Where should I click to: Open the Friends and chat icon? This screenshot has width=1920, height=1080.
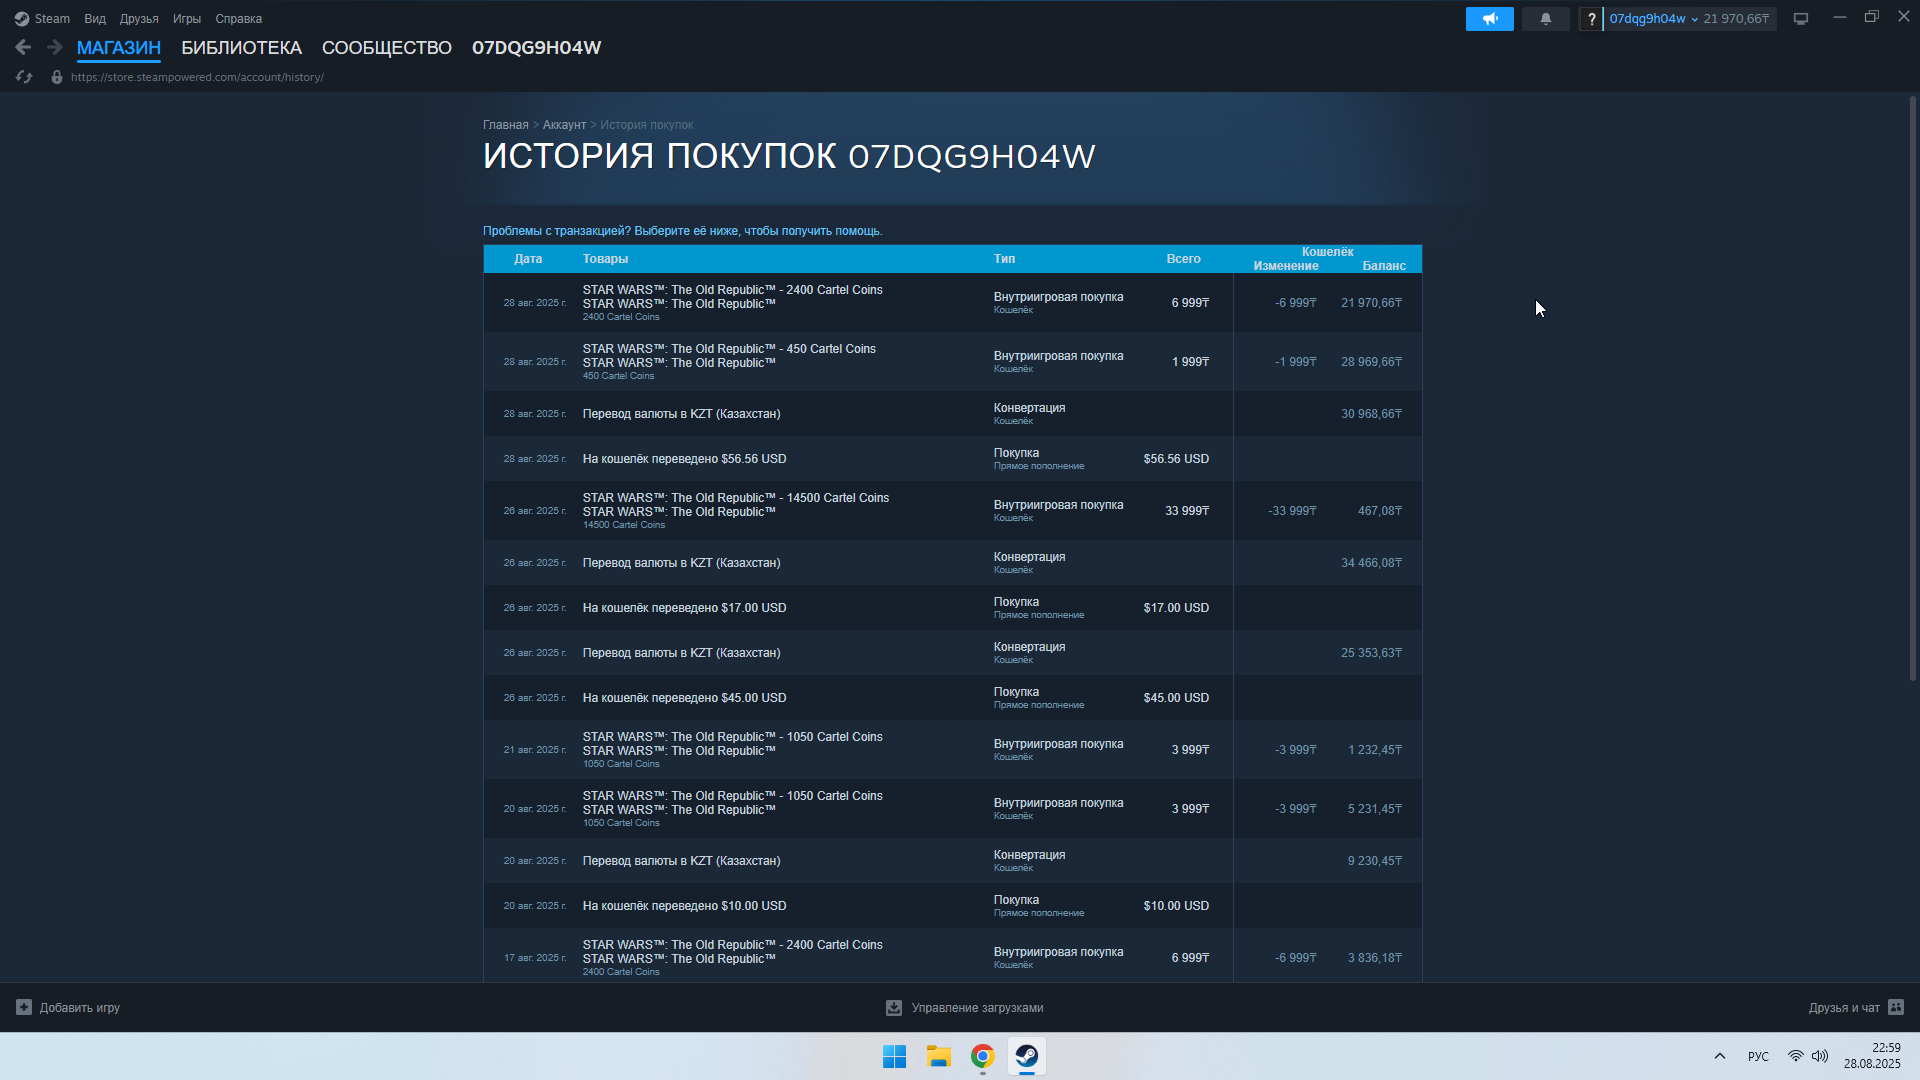(1896, 1007)
